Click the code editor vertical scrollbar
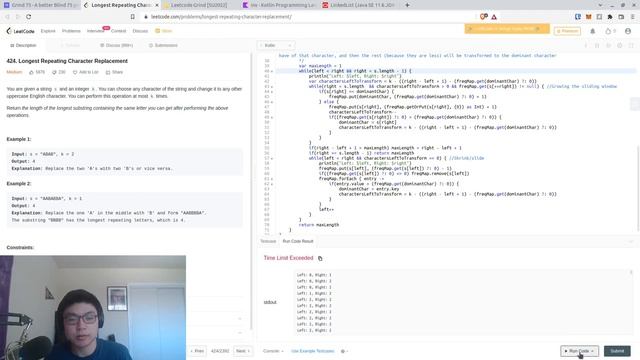Viewport: 640px width, 360px height. pyautogui.click(x=638, y=188)
